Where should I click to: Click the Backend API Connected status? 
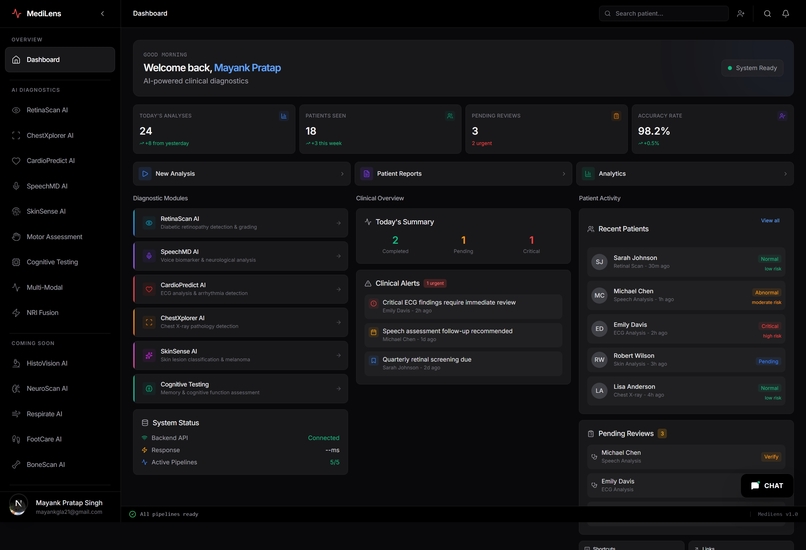click(323, 438)
